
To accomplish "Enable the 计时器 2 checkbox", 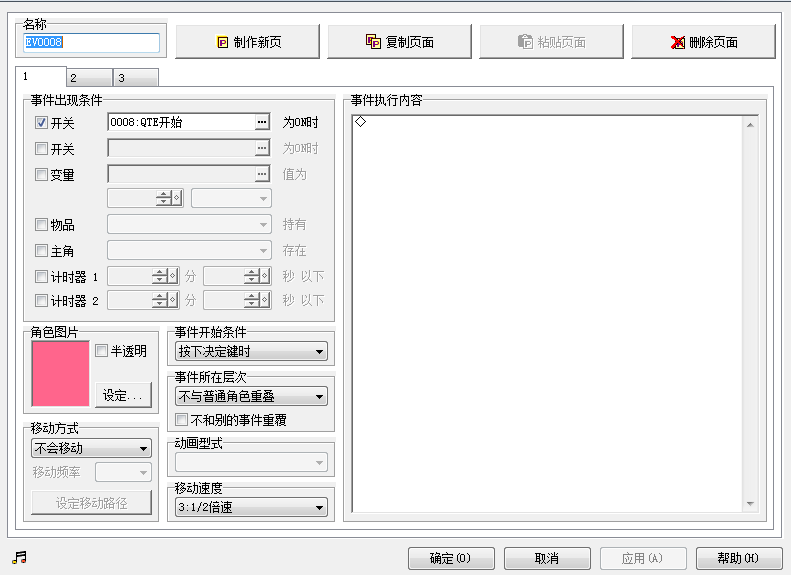I will pyautogui.click(x=41, y=301).
